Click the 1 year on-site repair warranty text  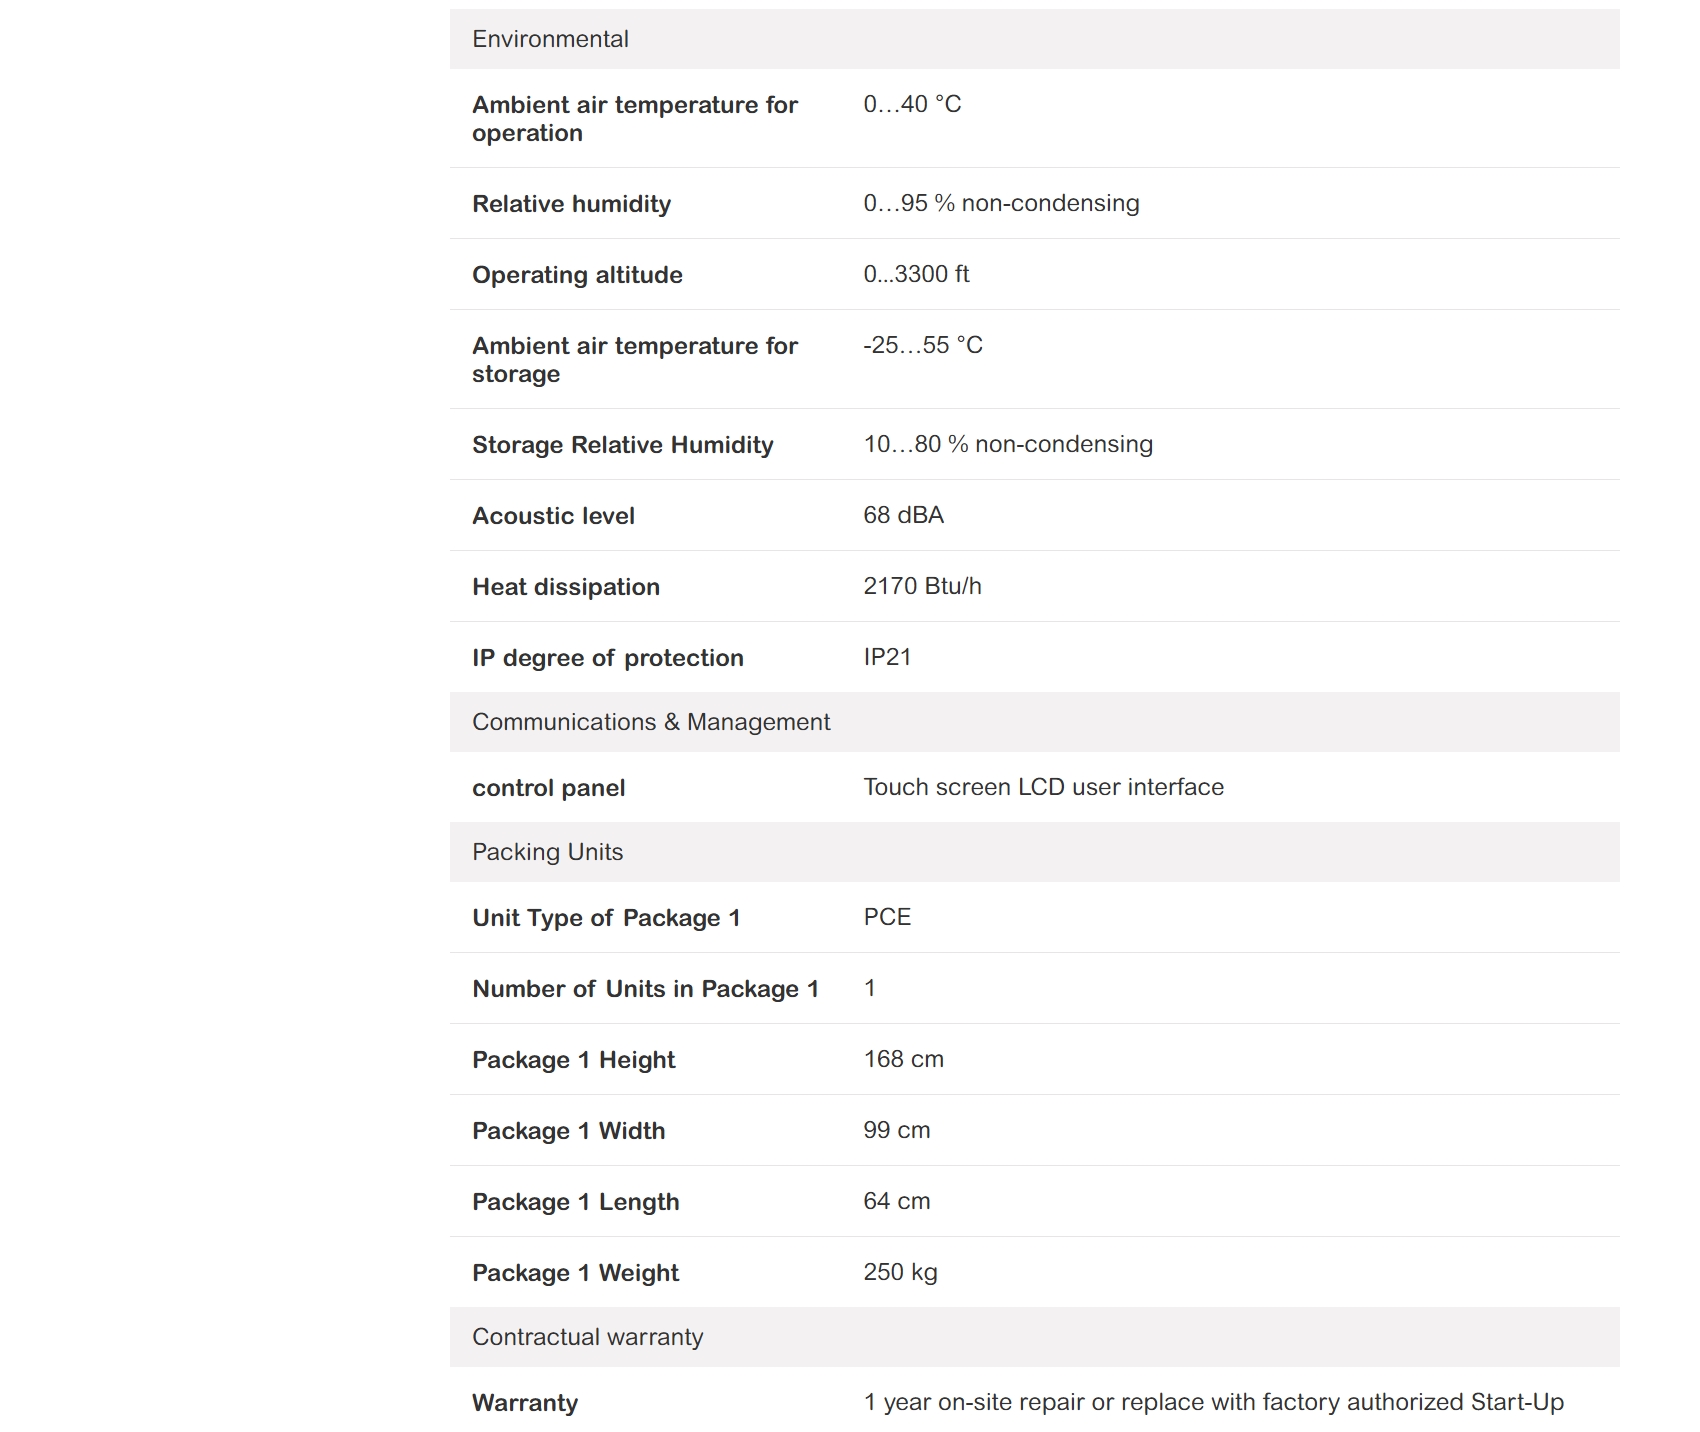(x=1213, y=1402)
